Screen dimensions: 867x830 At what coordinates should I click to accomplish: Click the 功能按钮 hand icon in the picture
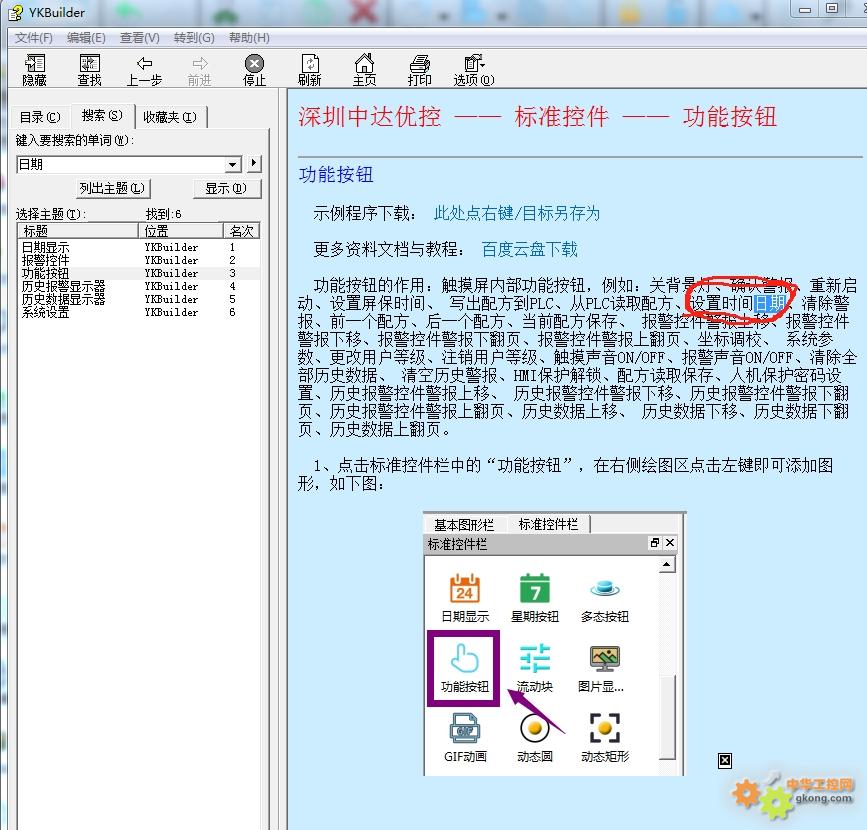[x=464, y=658]
